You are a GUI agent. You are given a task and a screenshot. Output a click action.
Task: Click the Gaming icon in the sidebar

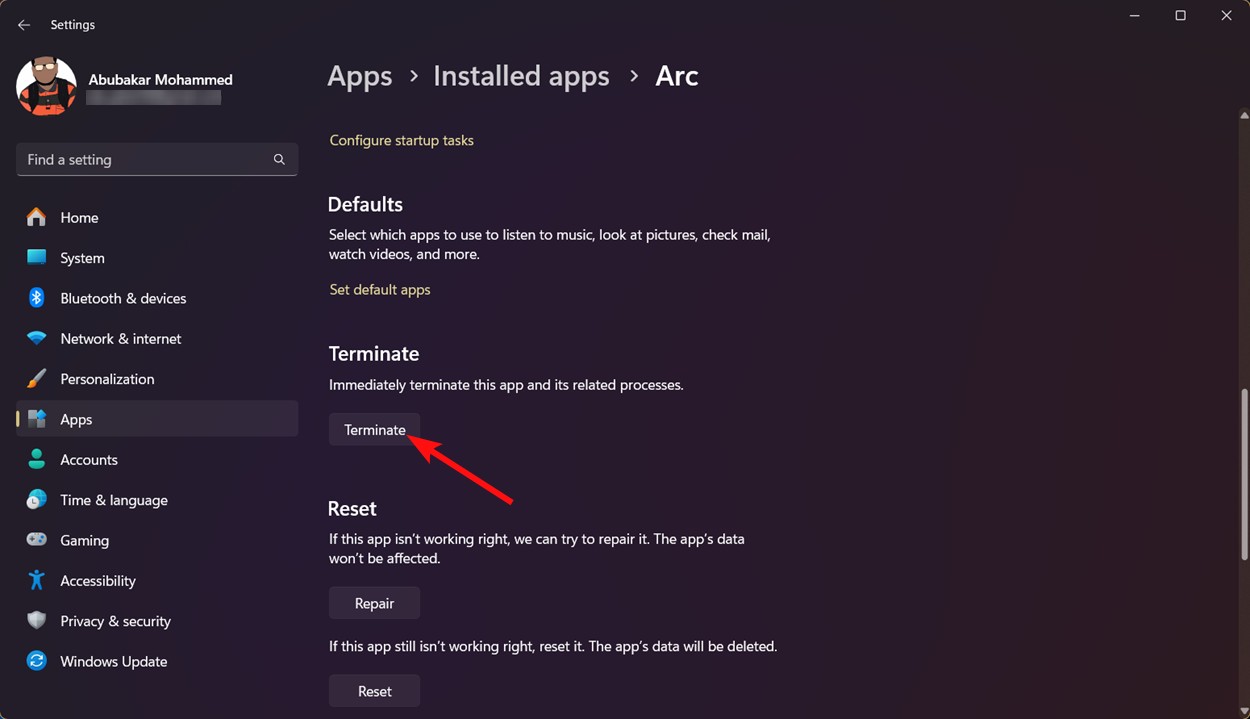(37, 540)
